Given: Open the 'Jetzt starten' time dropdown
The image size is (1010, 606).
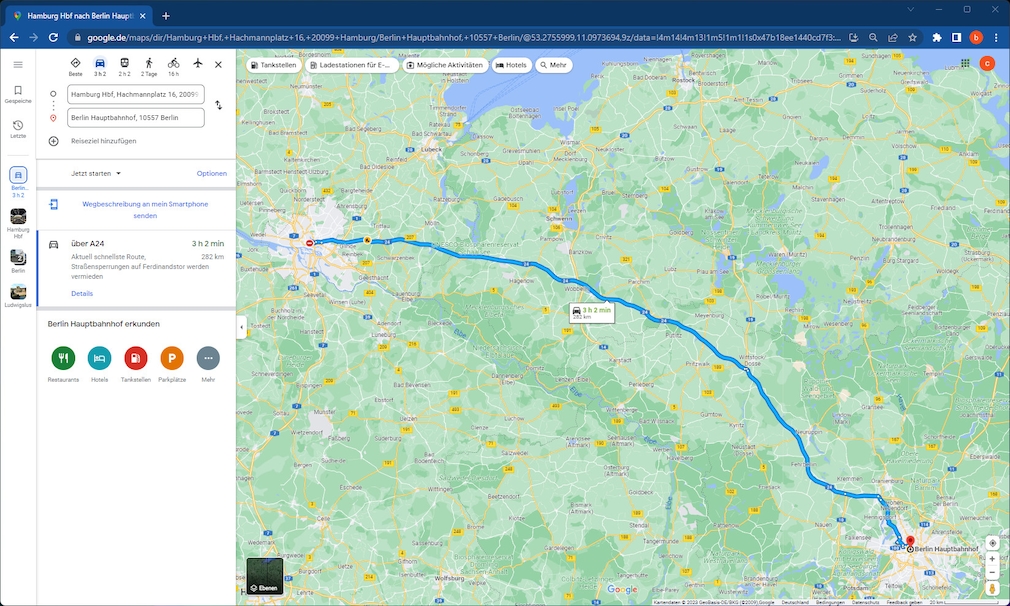Looking at the screenshot, I should (96, 173).
